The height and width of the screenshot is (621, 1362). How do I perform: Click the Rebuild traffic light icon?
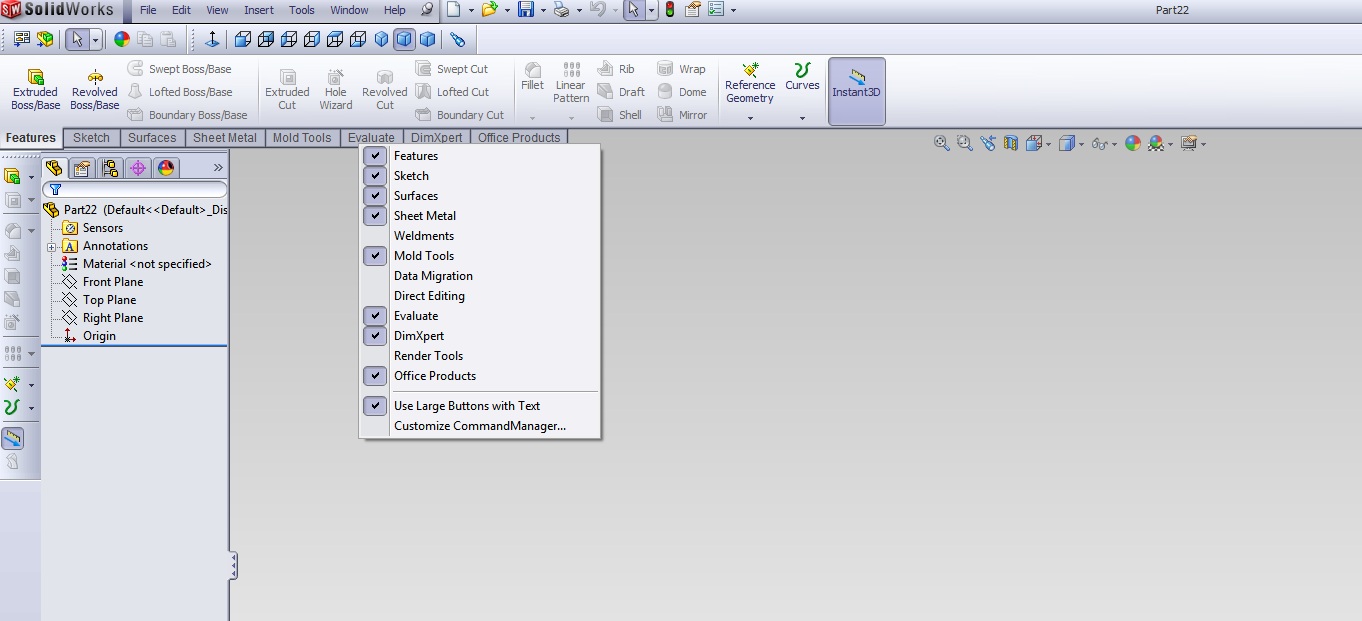[x=669, y=10]
